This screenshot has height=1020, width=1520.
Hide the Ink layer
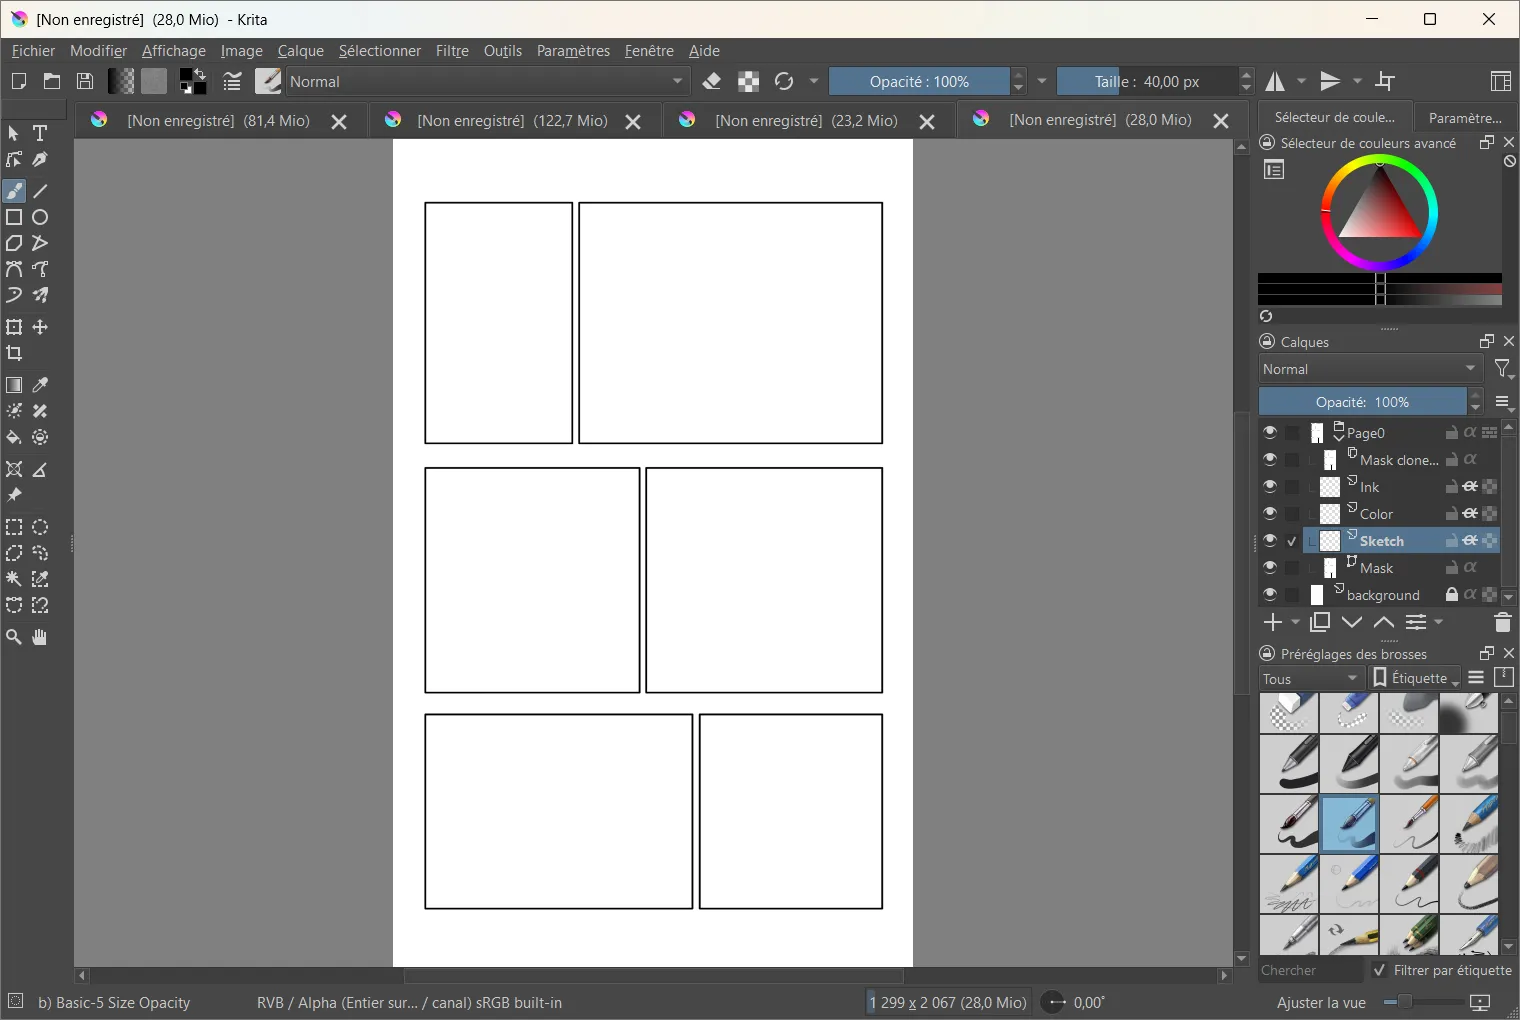1271,486
